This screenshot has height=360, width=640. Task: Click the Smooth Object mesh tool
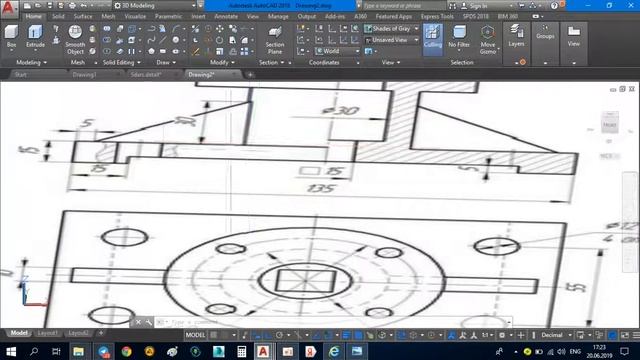(x=75, y=40)
